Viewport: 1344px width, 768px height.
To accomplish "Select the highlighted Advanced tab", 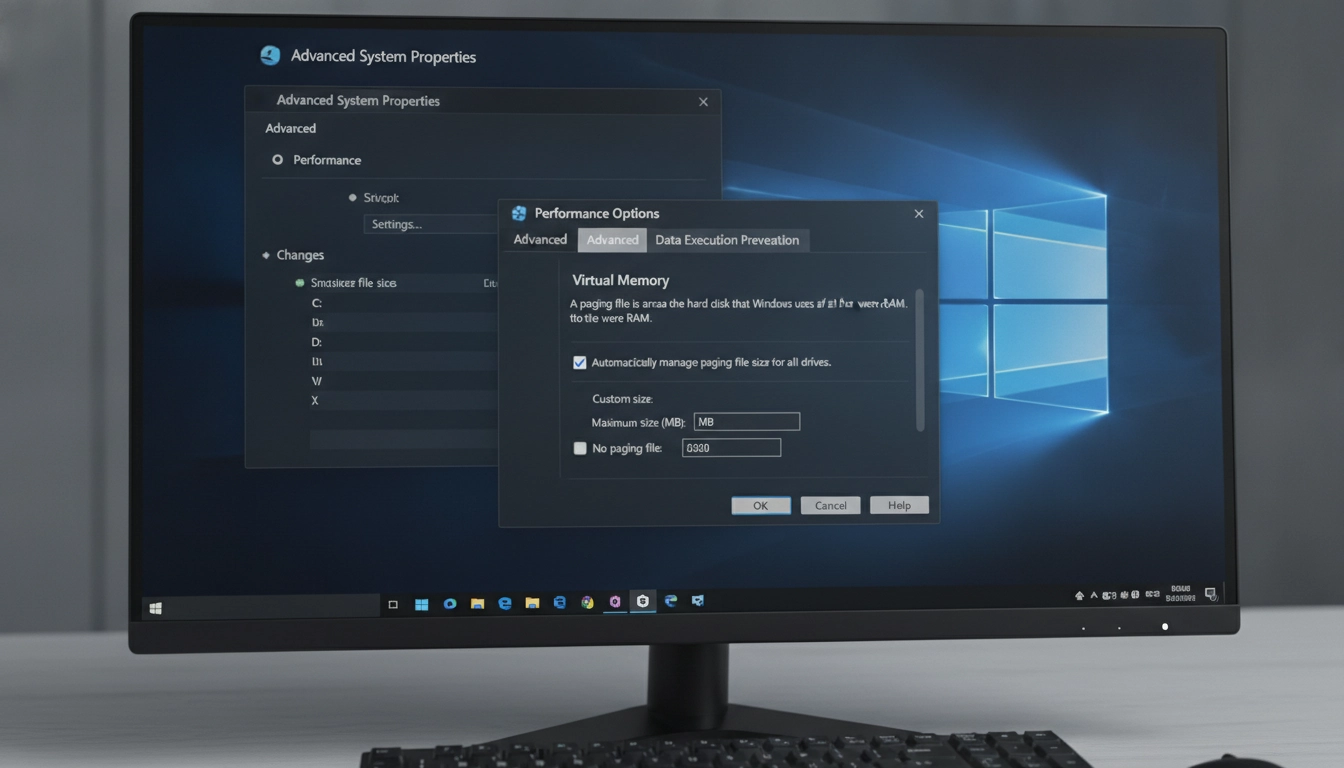I will point(612,240).
